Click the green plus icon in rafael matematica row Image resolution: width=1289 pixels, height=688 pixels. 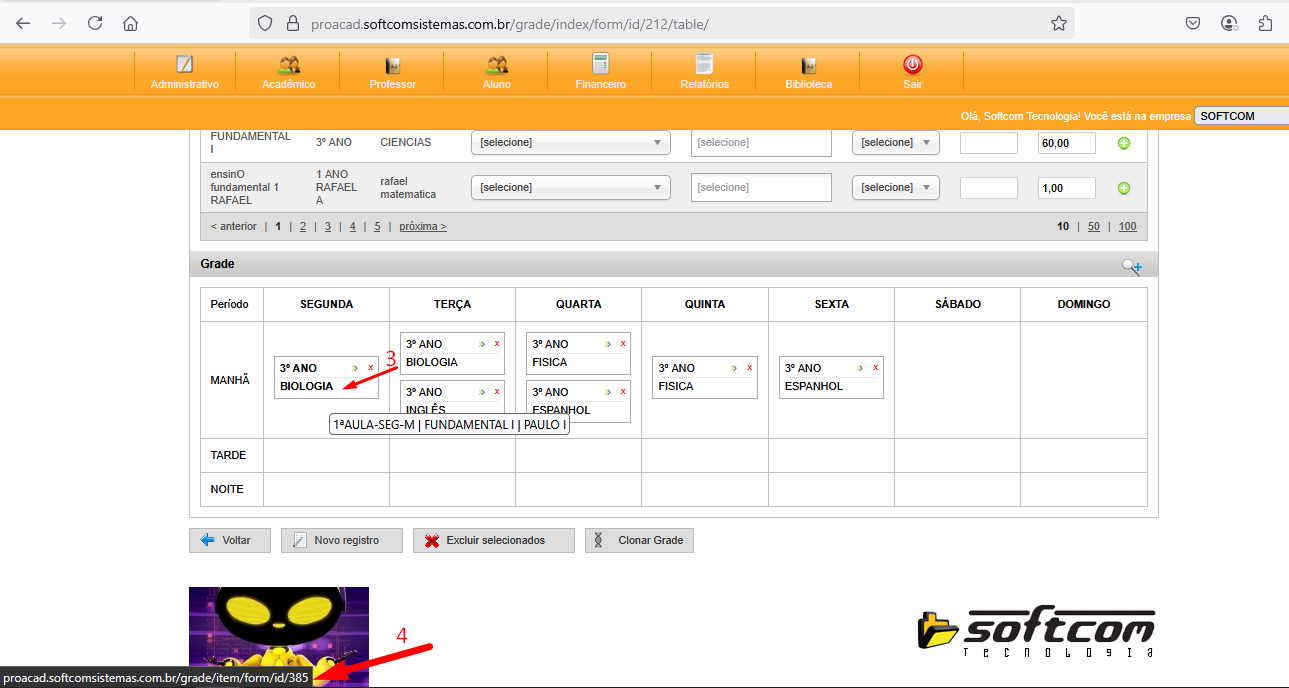coord(1123,188)
